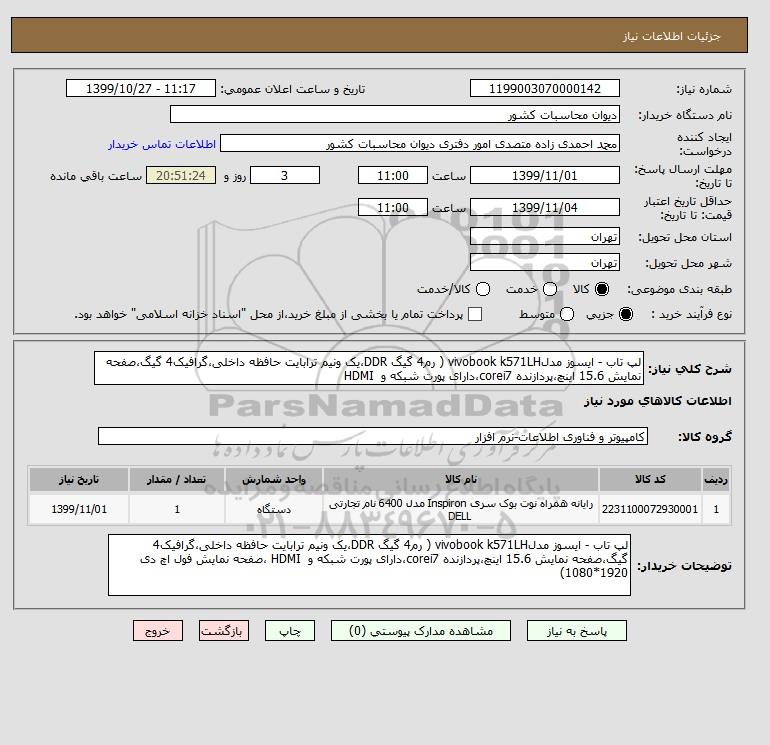The width and height of the screenshot is (770, 745).
Task: Click the خروج exit button
Action: click(158, 631)
